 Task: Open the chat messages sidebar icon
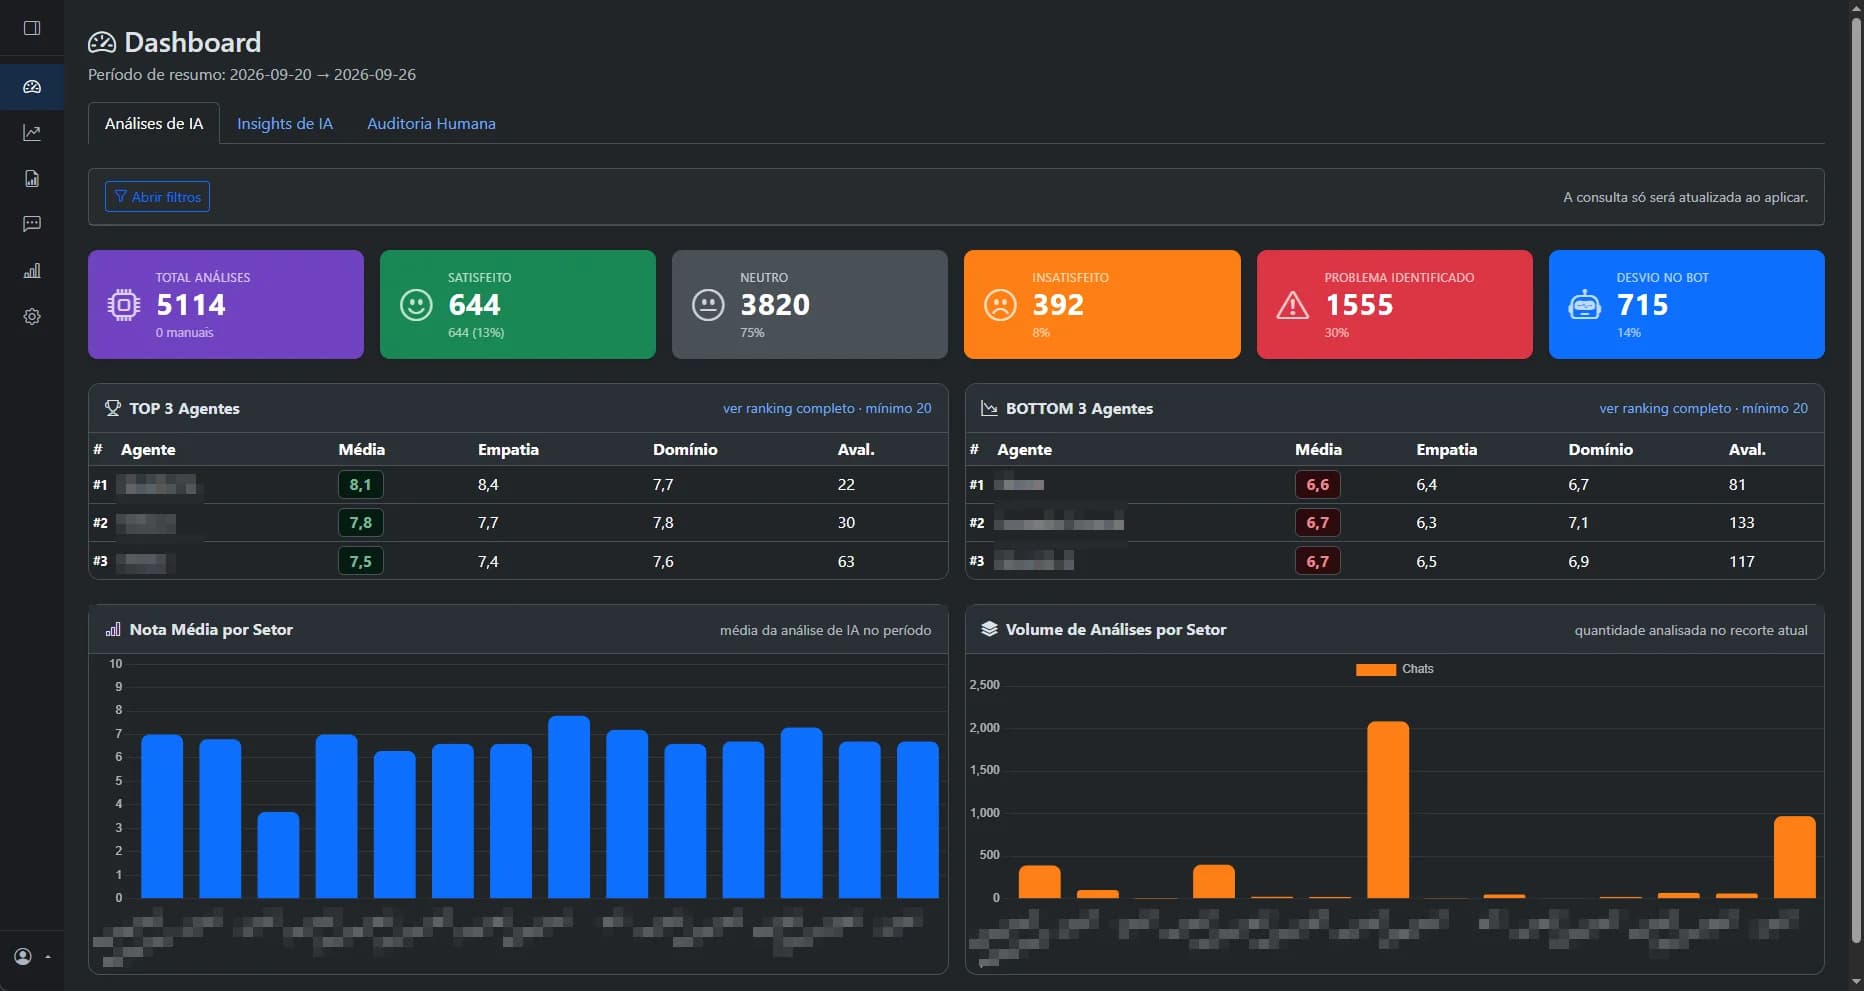tap(32, 224)
